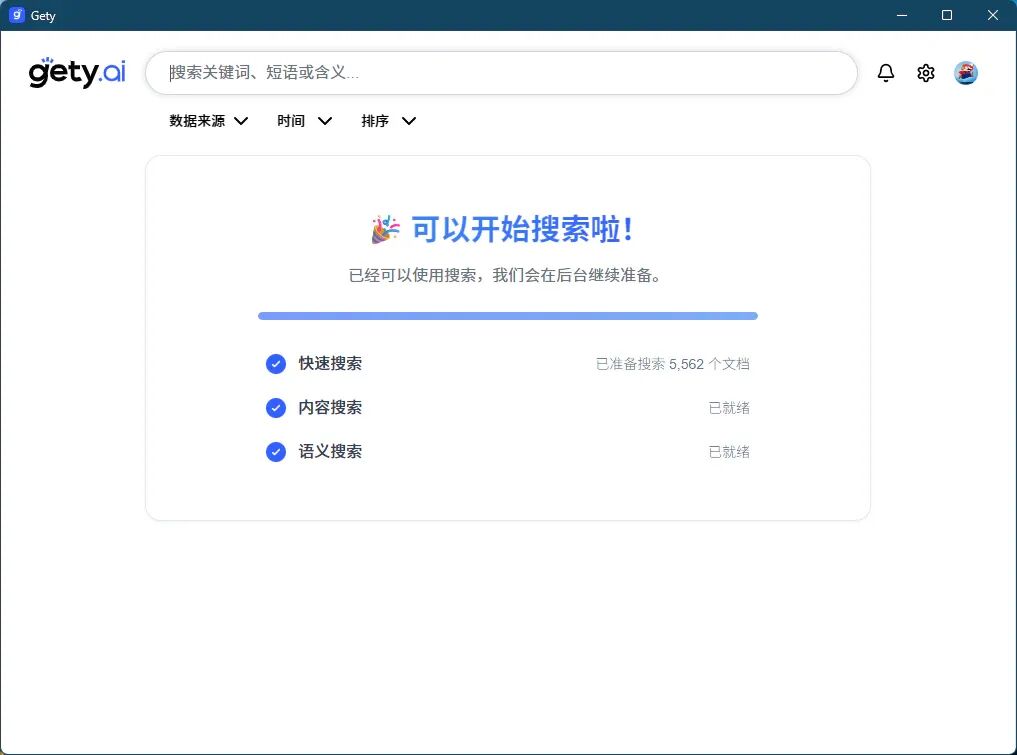Screen dimensions: 1017x755
Task: Click the 可以开始搜索啦! heading
Action: click(523, 230)
